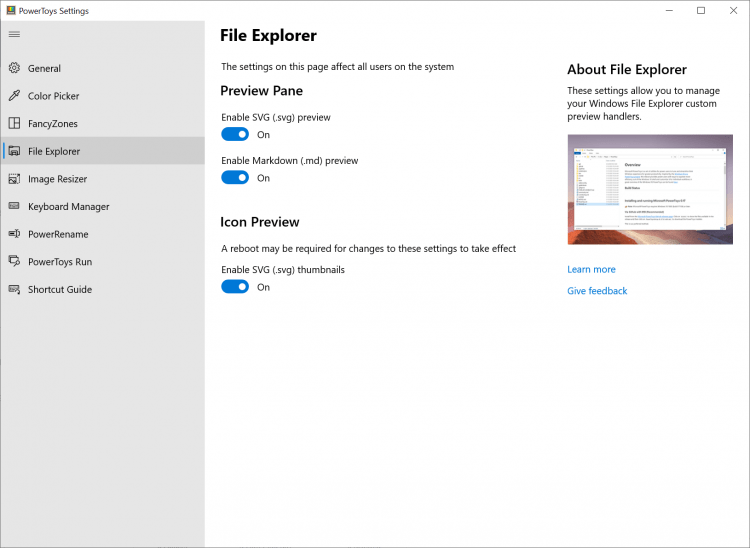
Task: Disable the SVG preview toggle
Action: click(235, 134)
